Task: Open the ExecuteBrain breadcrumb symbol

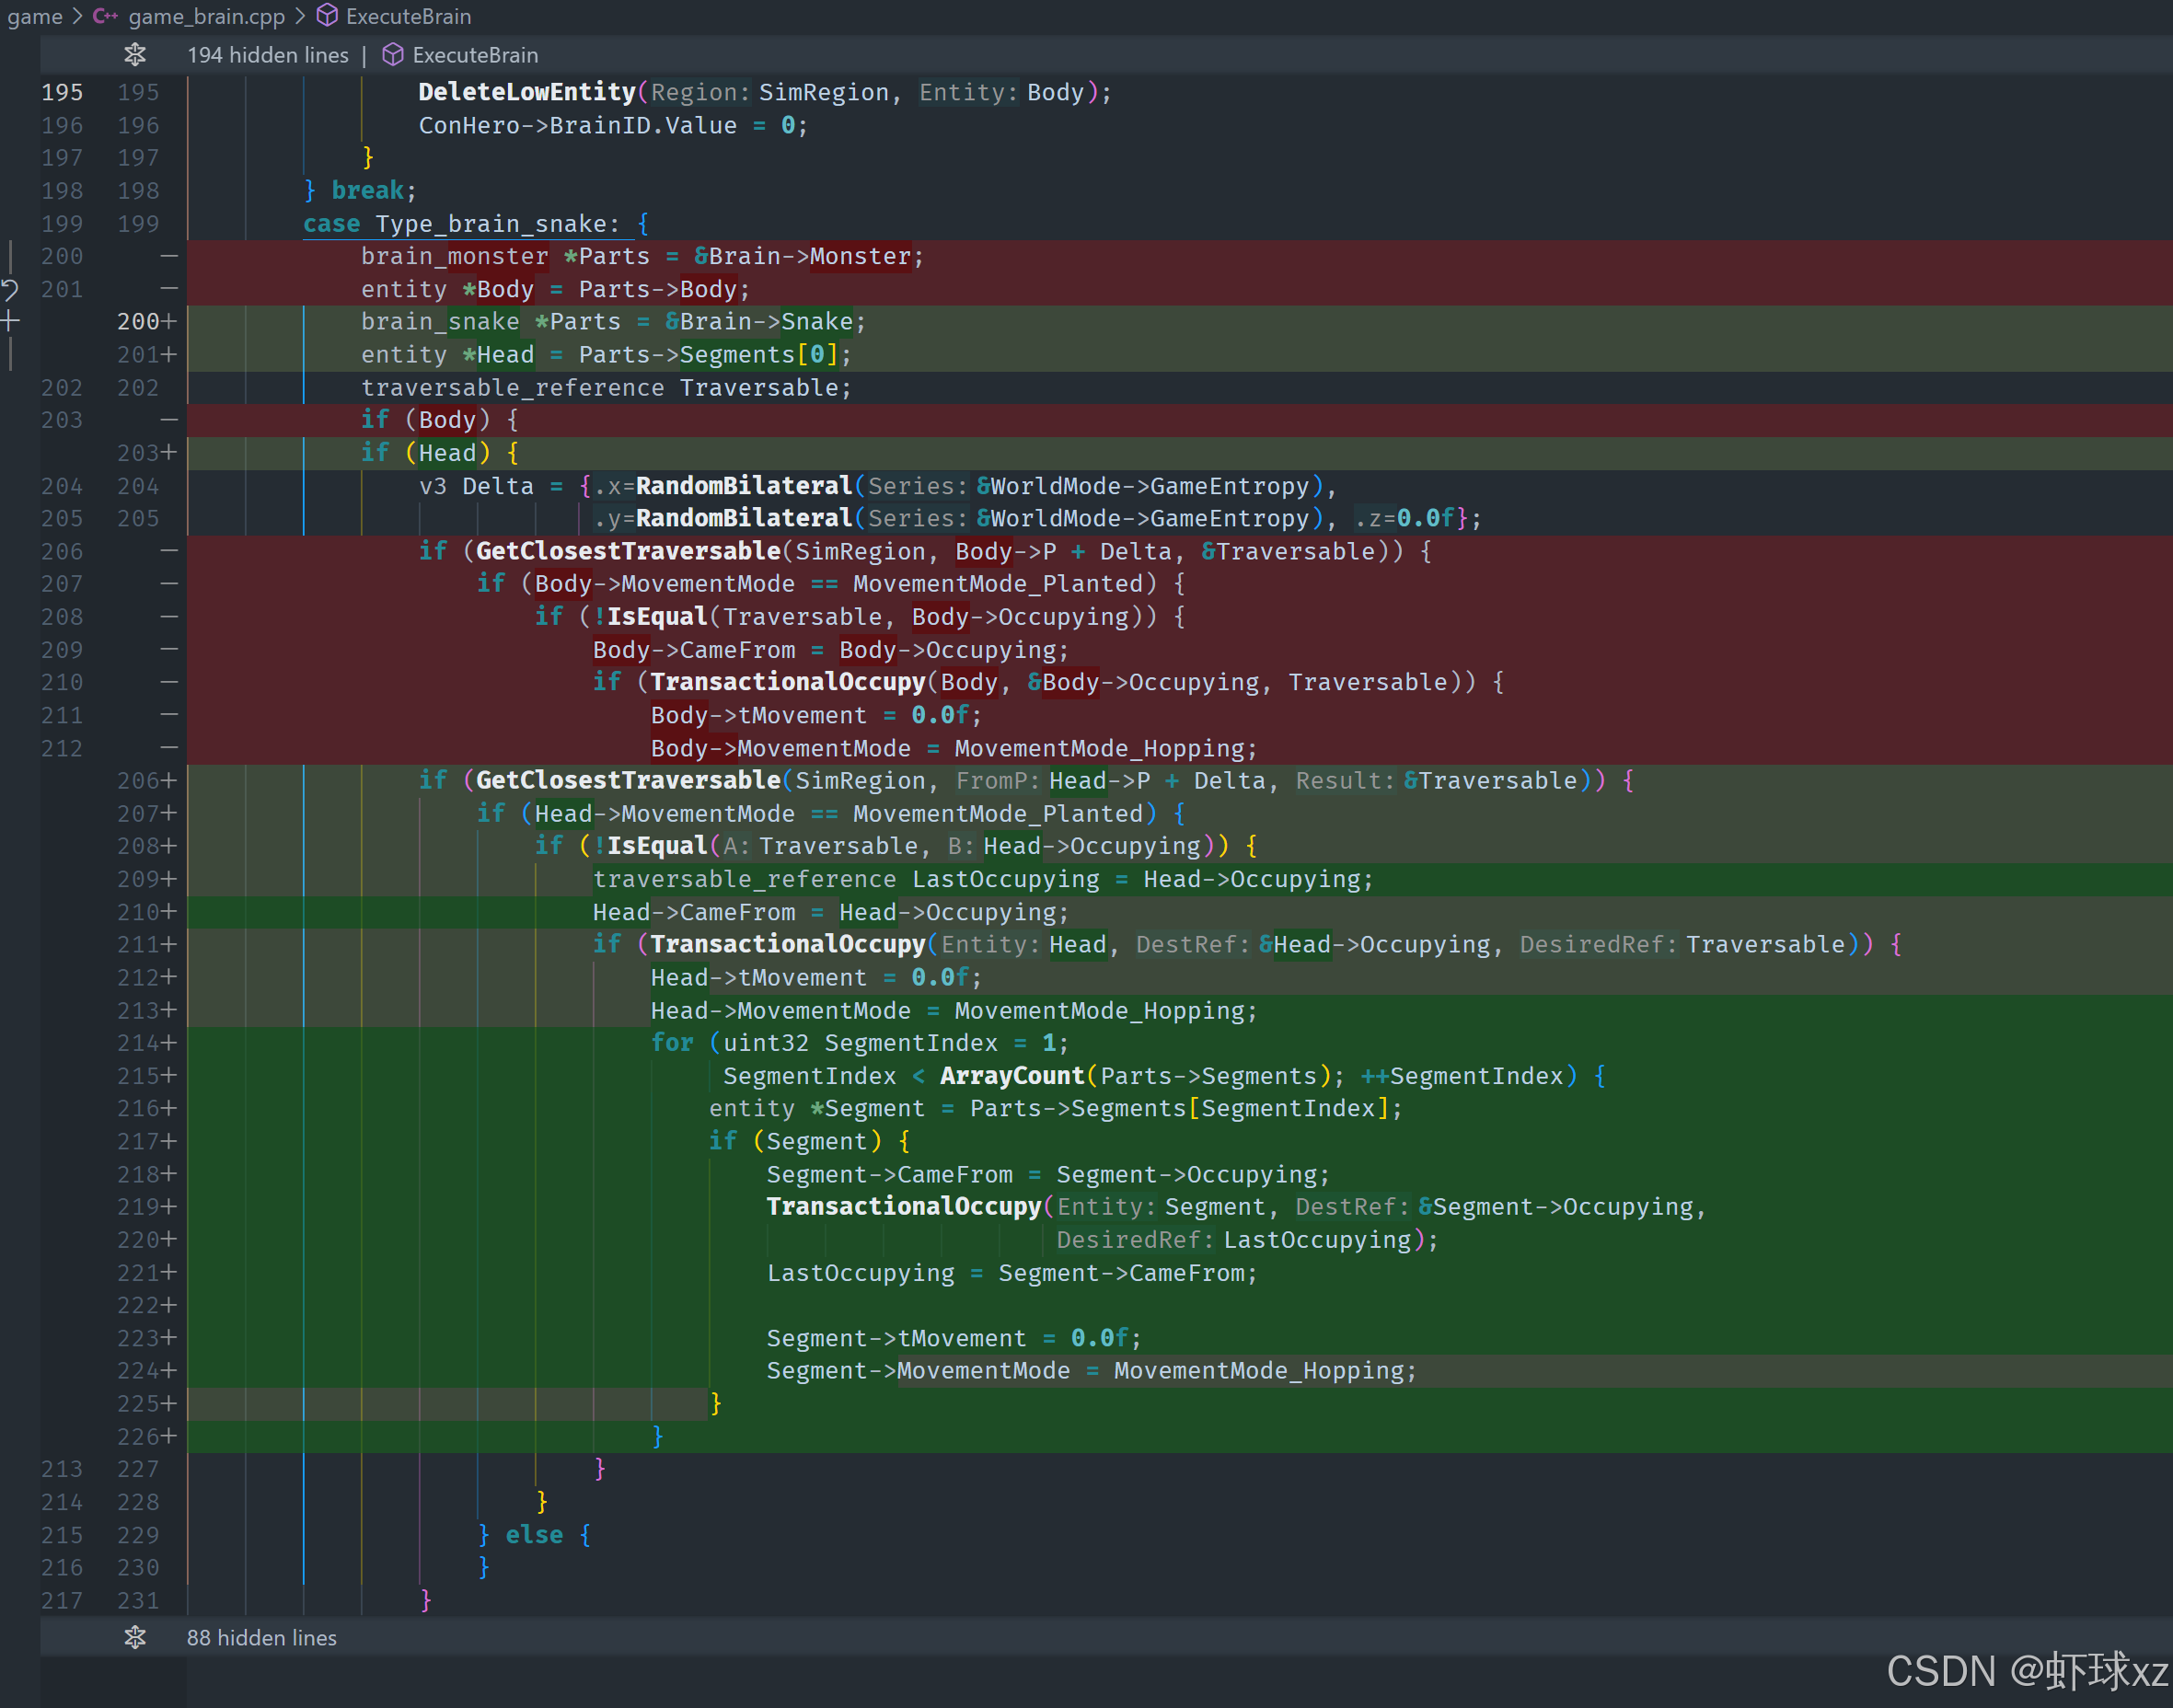Action: coord(408,16)
